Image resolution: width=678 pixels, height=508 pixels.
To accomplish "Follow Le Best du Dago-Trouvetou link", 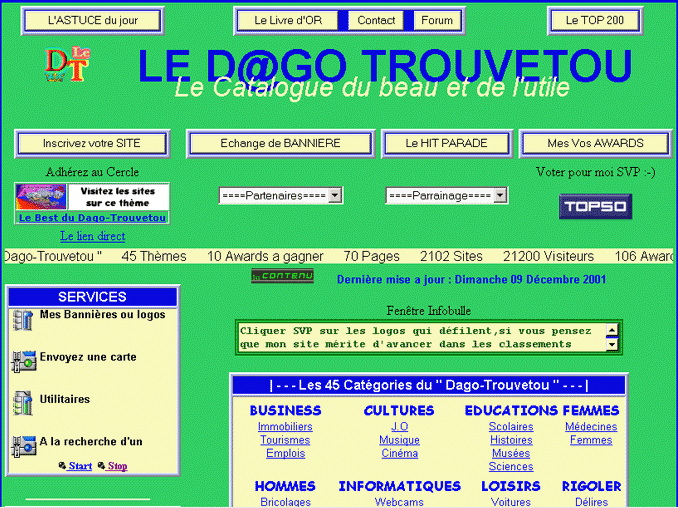I will pos(93,217).
